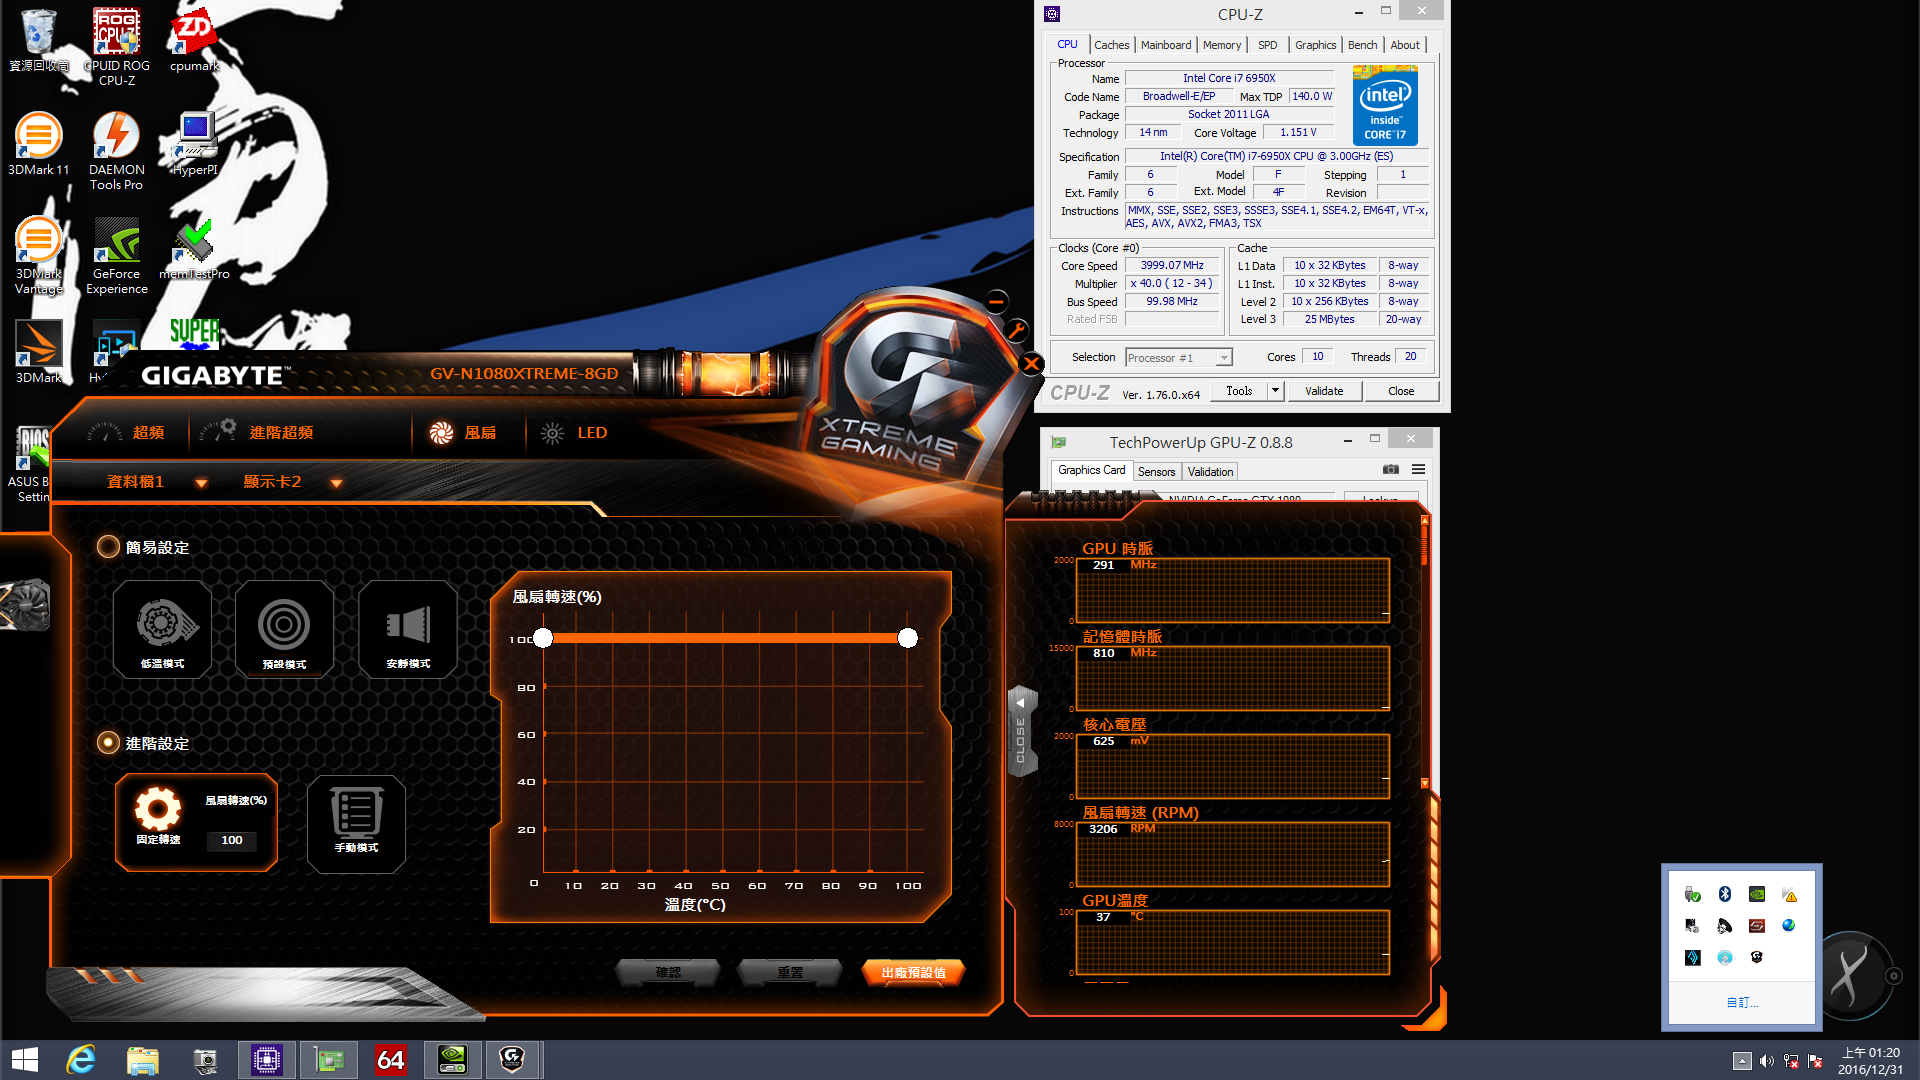
Task: Click Windows Start button
Action: coord(24,1060)
